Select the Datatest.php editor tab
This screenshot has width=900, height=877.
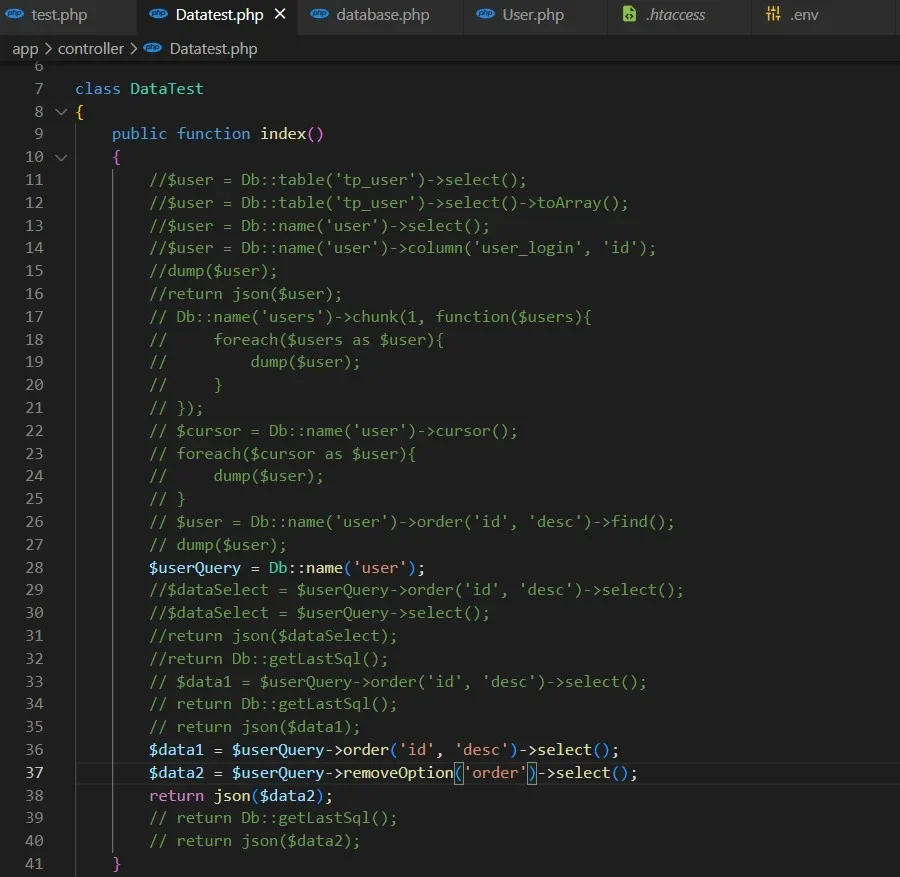coord(219,15)
